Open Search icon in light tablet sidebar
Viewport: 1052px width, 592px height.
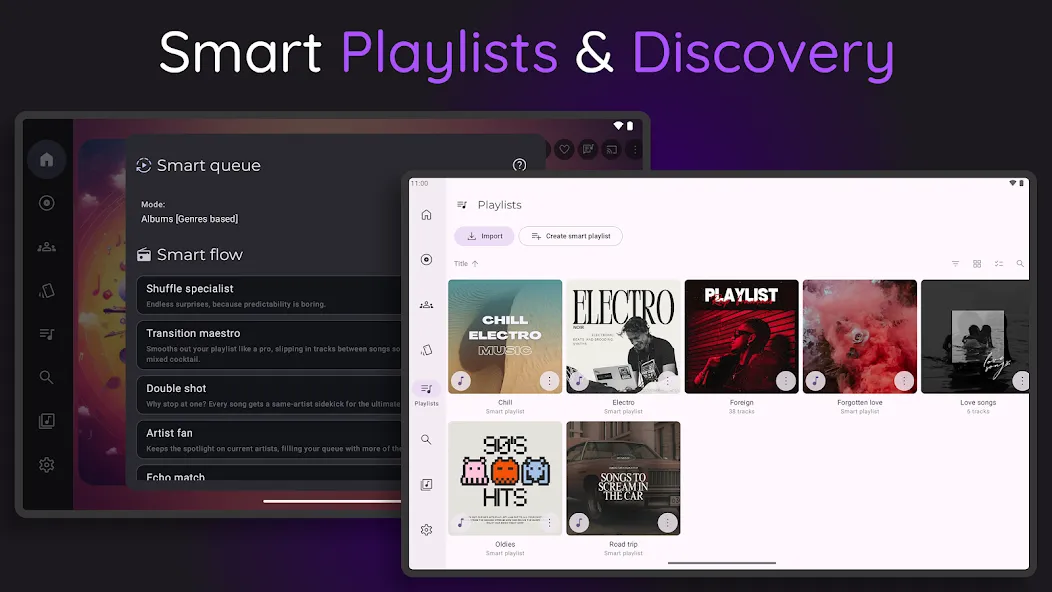(426, 440)
